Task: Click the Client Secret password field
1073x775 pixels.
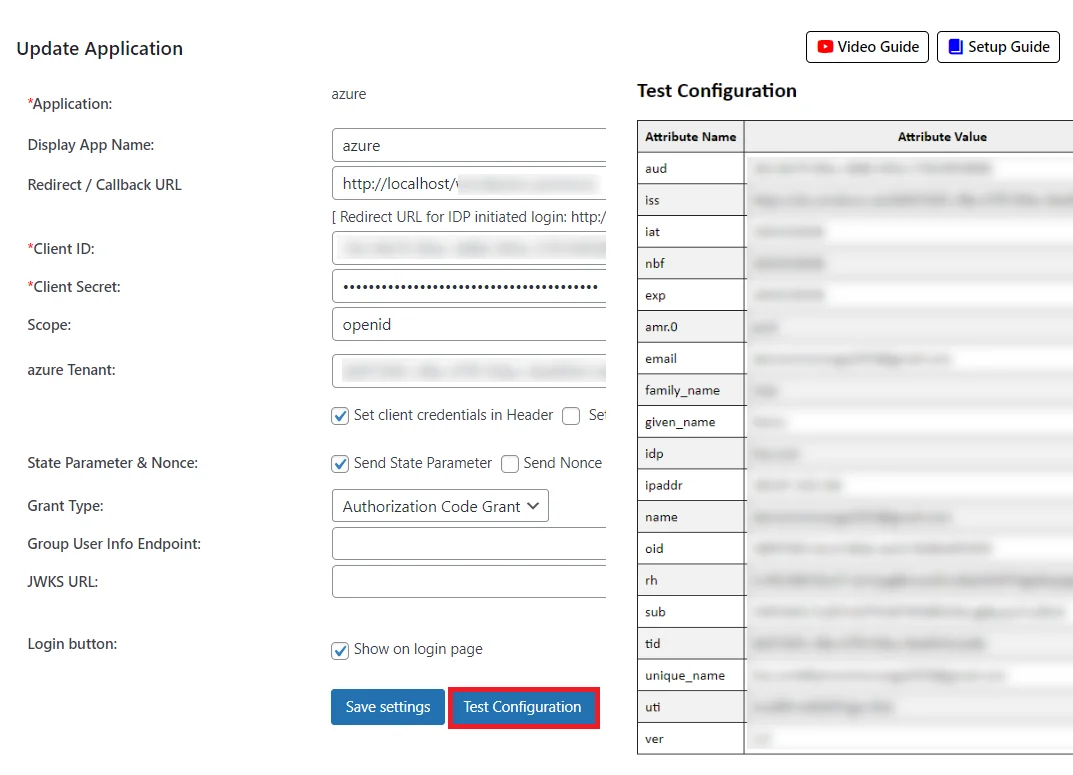Action: pyautogui.click(x=469, y=286)
